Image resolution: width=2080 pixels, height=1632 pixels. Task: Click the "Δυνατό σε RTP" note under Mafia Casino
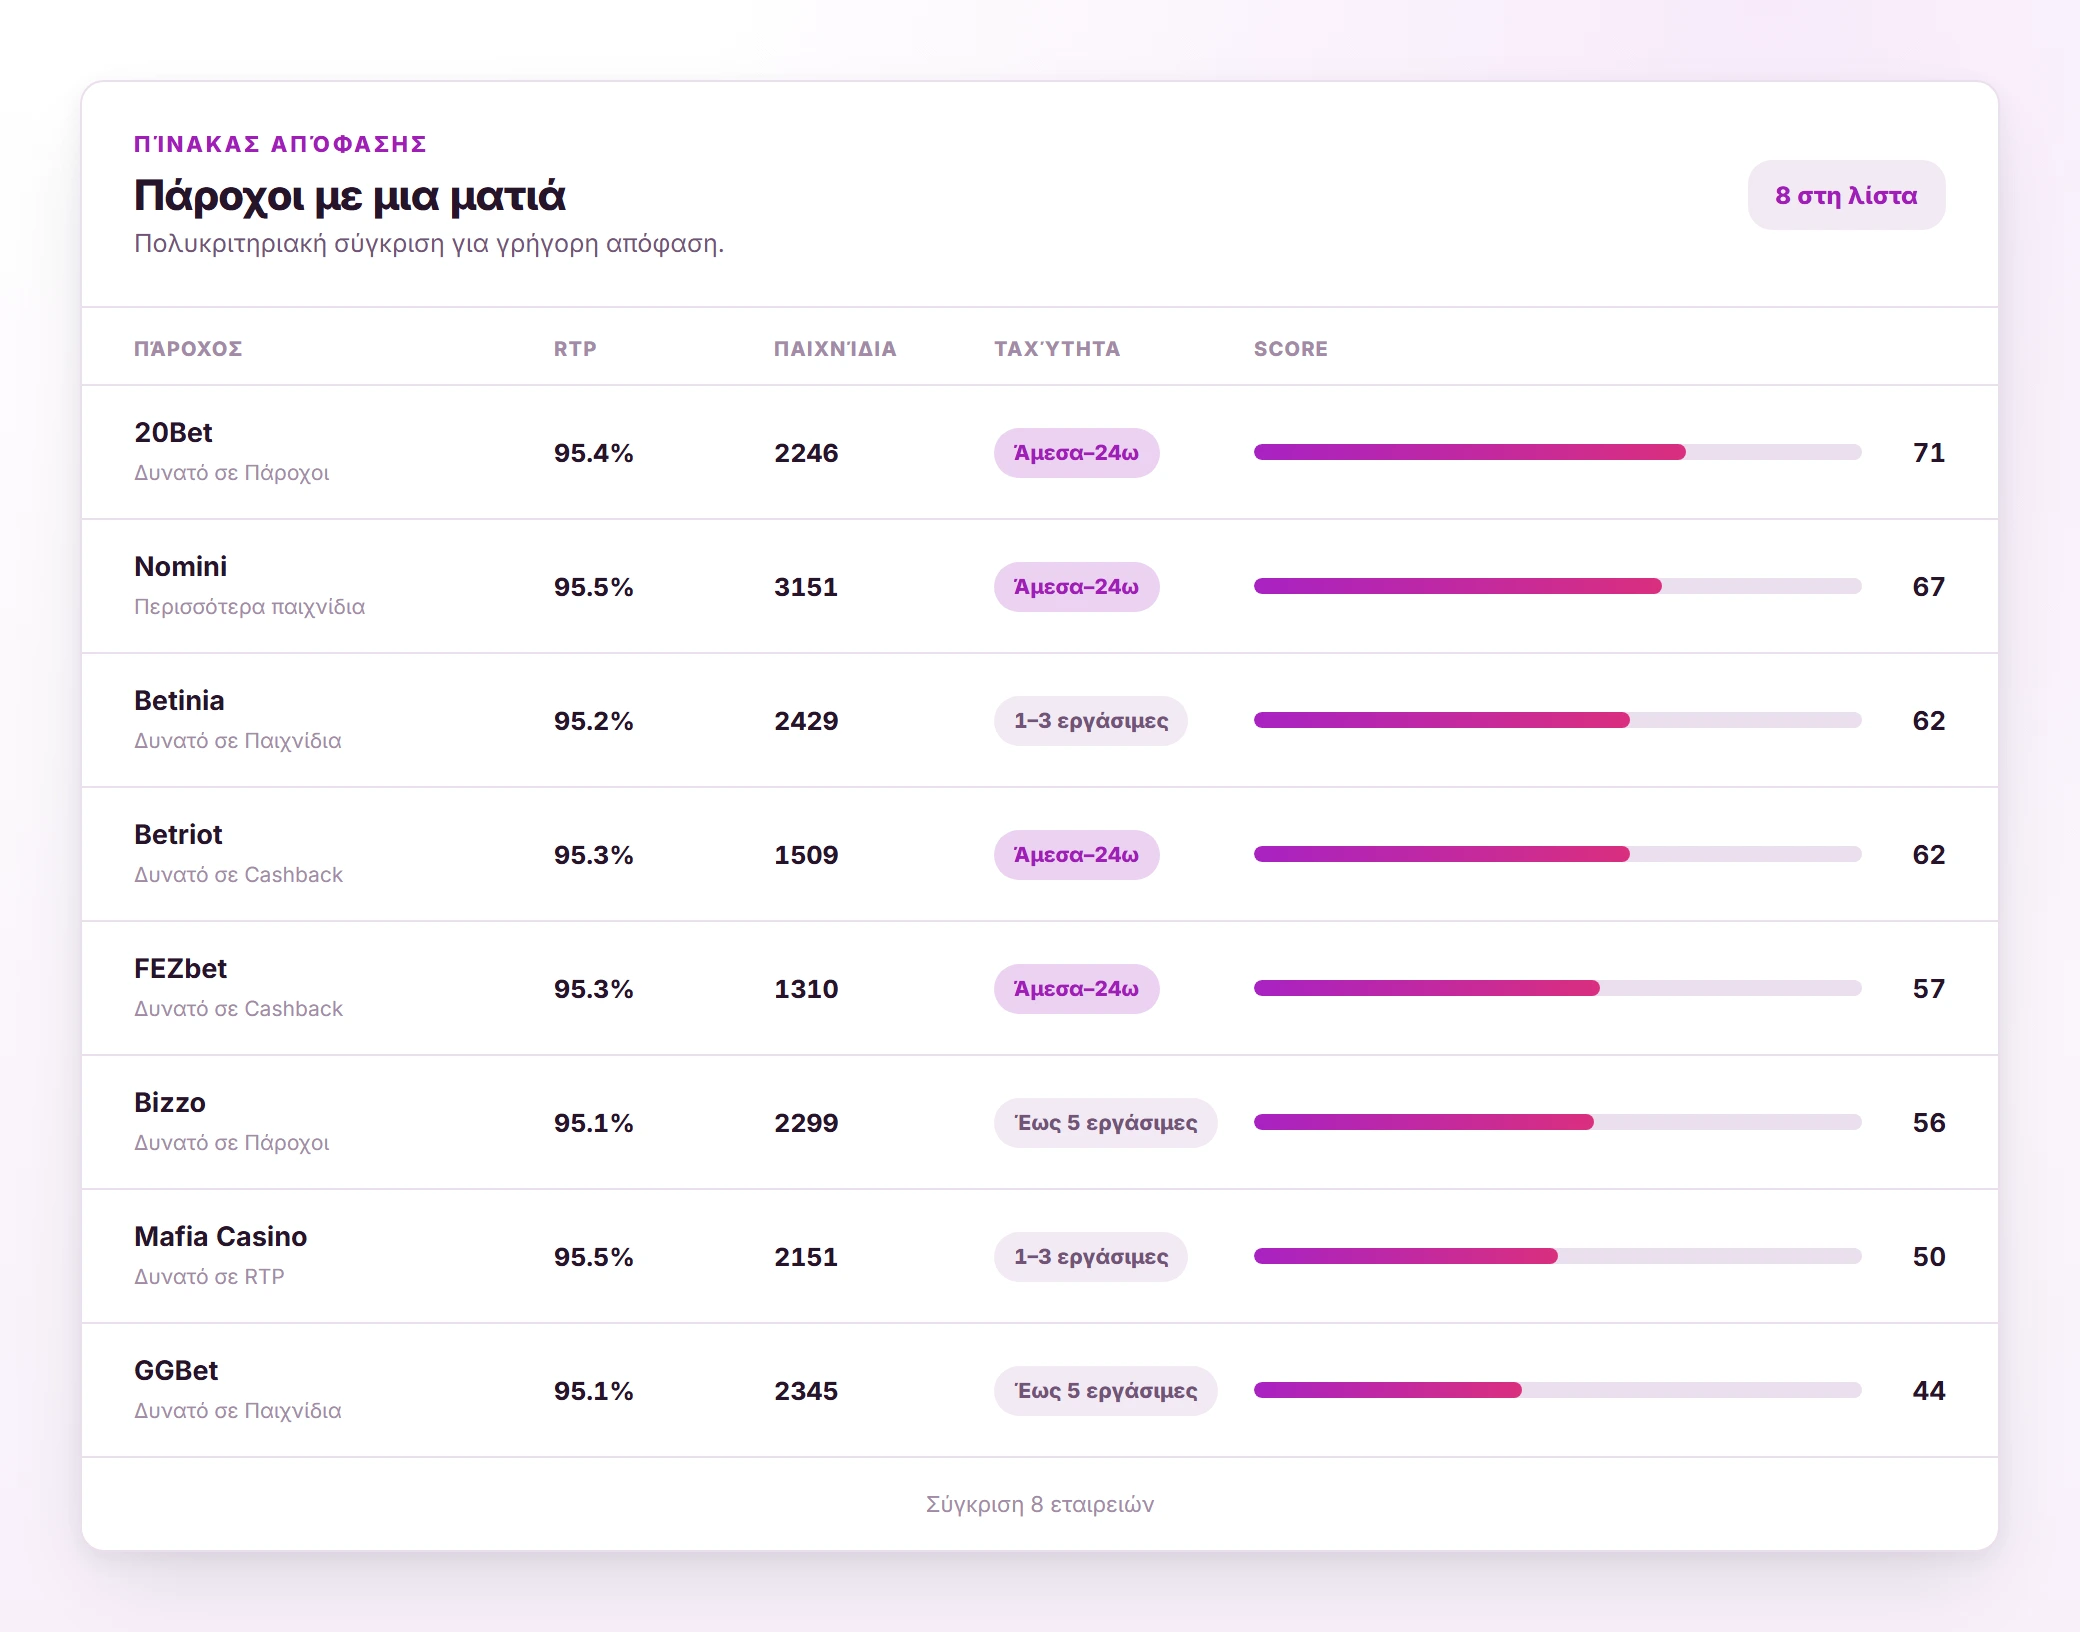pos(209,1277)
